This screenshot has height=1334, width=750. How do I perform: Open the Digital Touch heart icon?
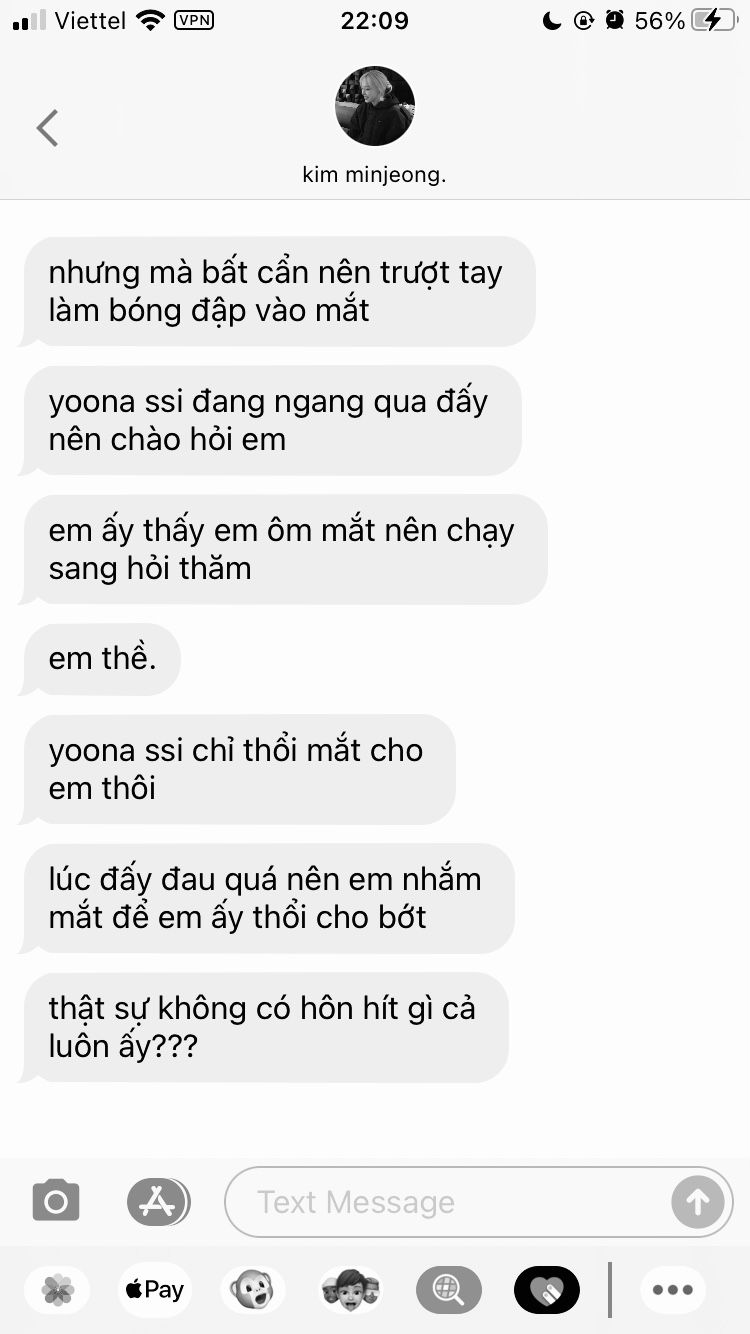[x=546, y=1290]
